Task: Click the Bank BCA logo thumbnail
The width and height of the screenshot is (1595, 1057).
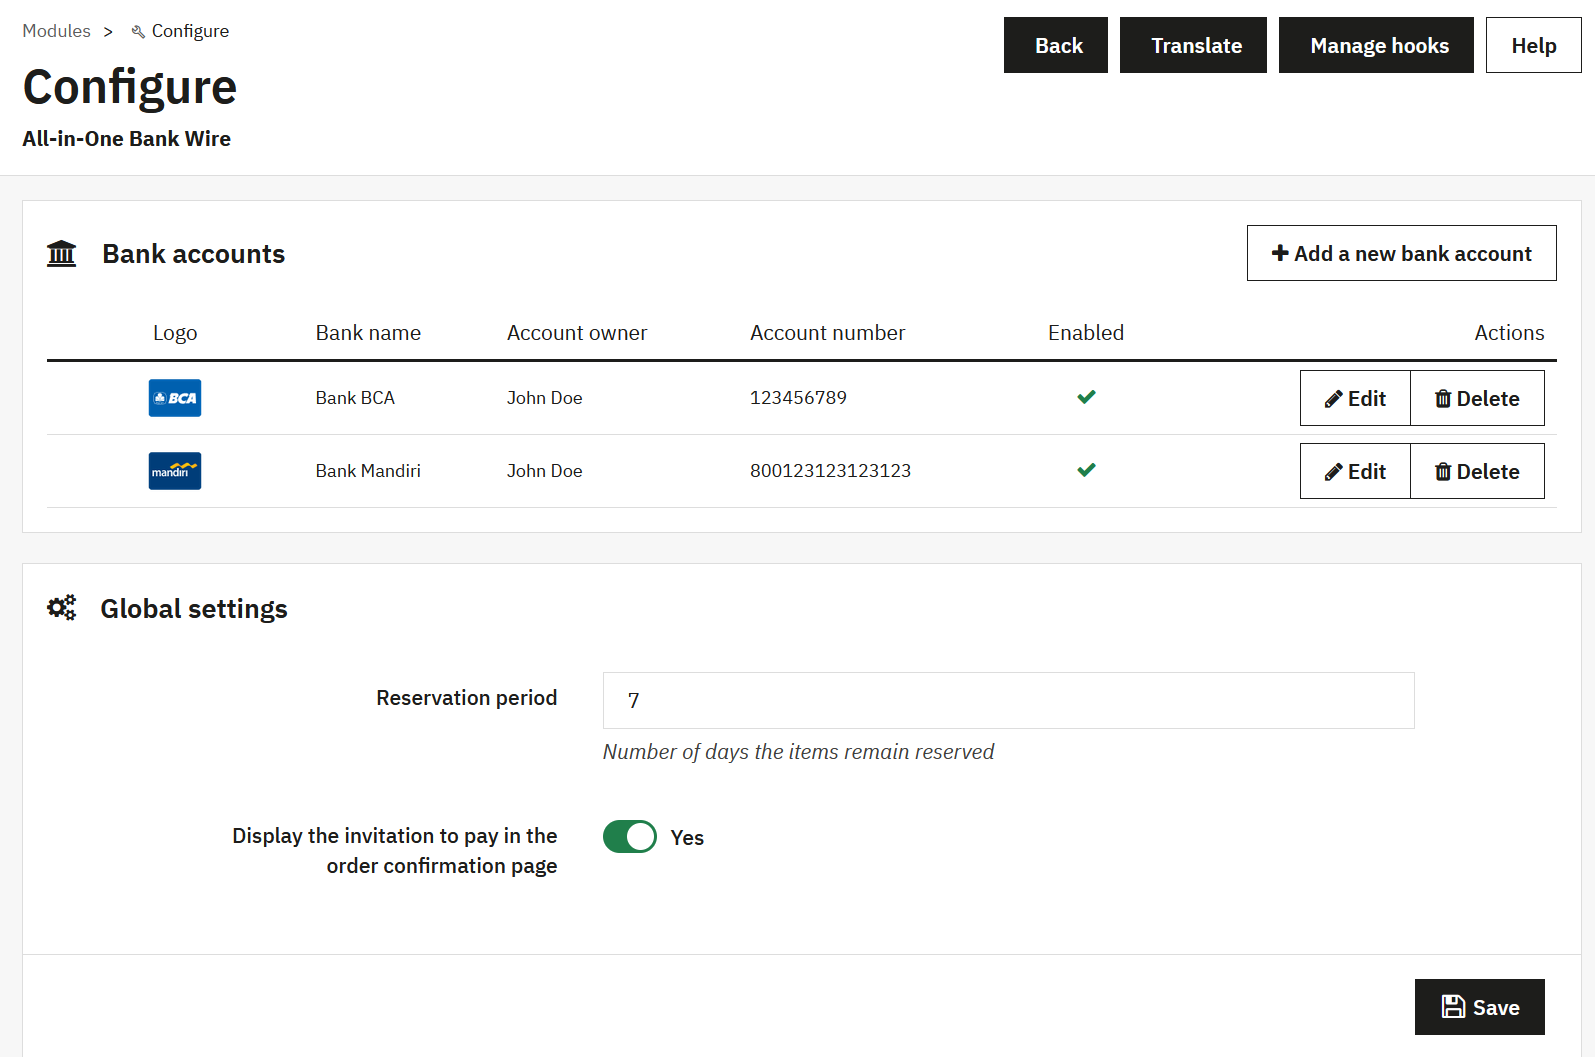Action: 175,398
